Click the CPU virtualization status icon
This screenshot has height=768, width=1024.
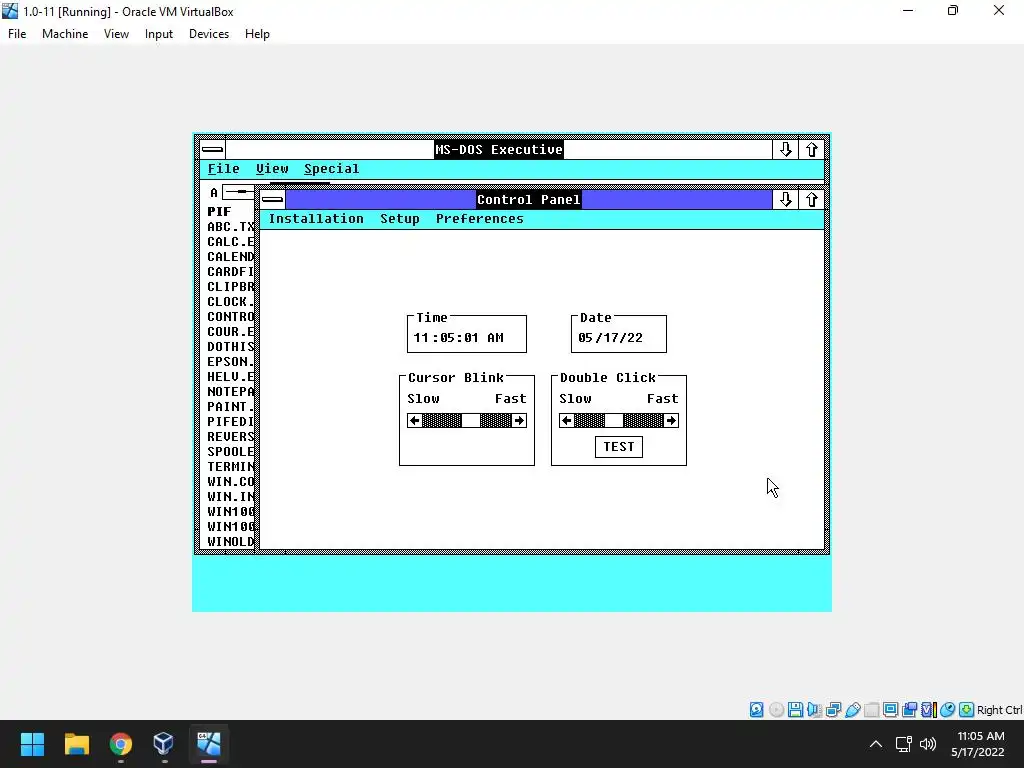(929, 710)
